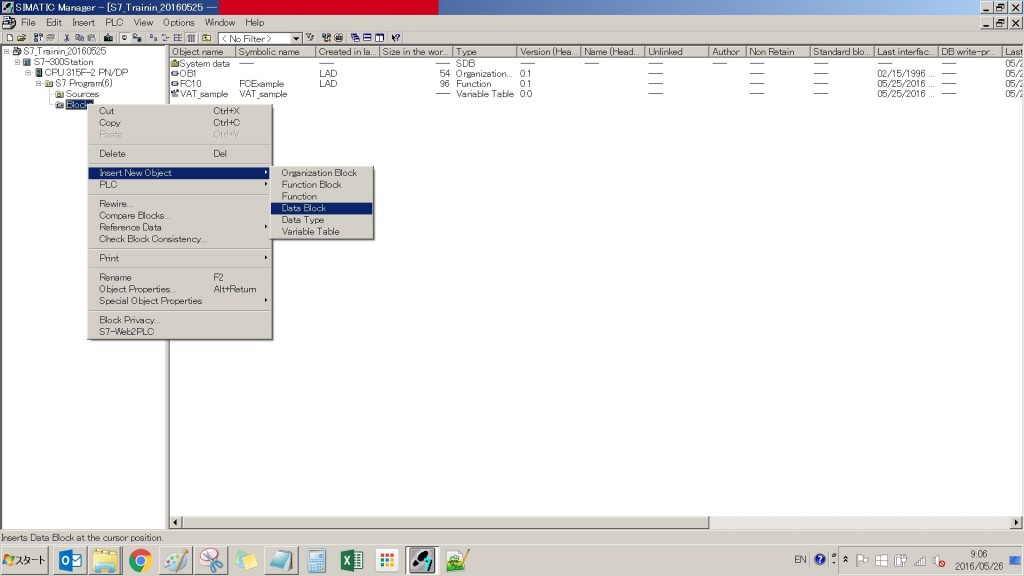Screen dimensions: 1024x576
Task: Choose Cut from the context menu
Action: pyautogui.click(x=180, y=111)
